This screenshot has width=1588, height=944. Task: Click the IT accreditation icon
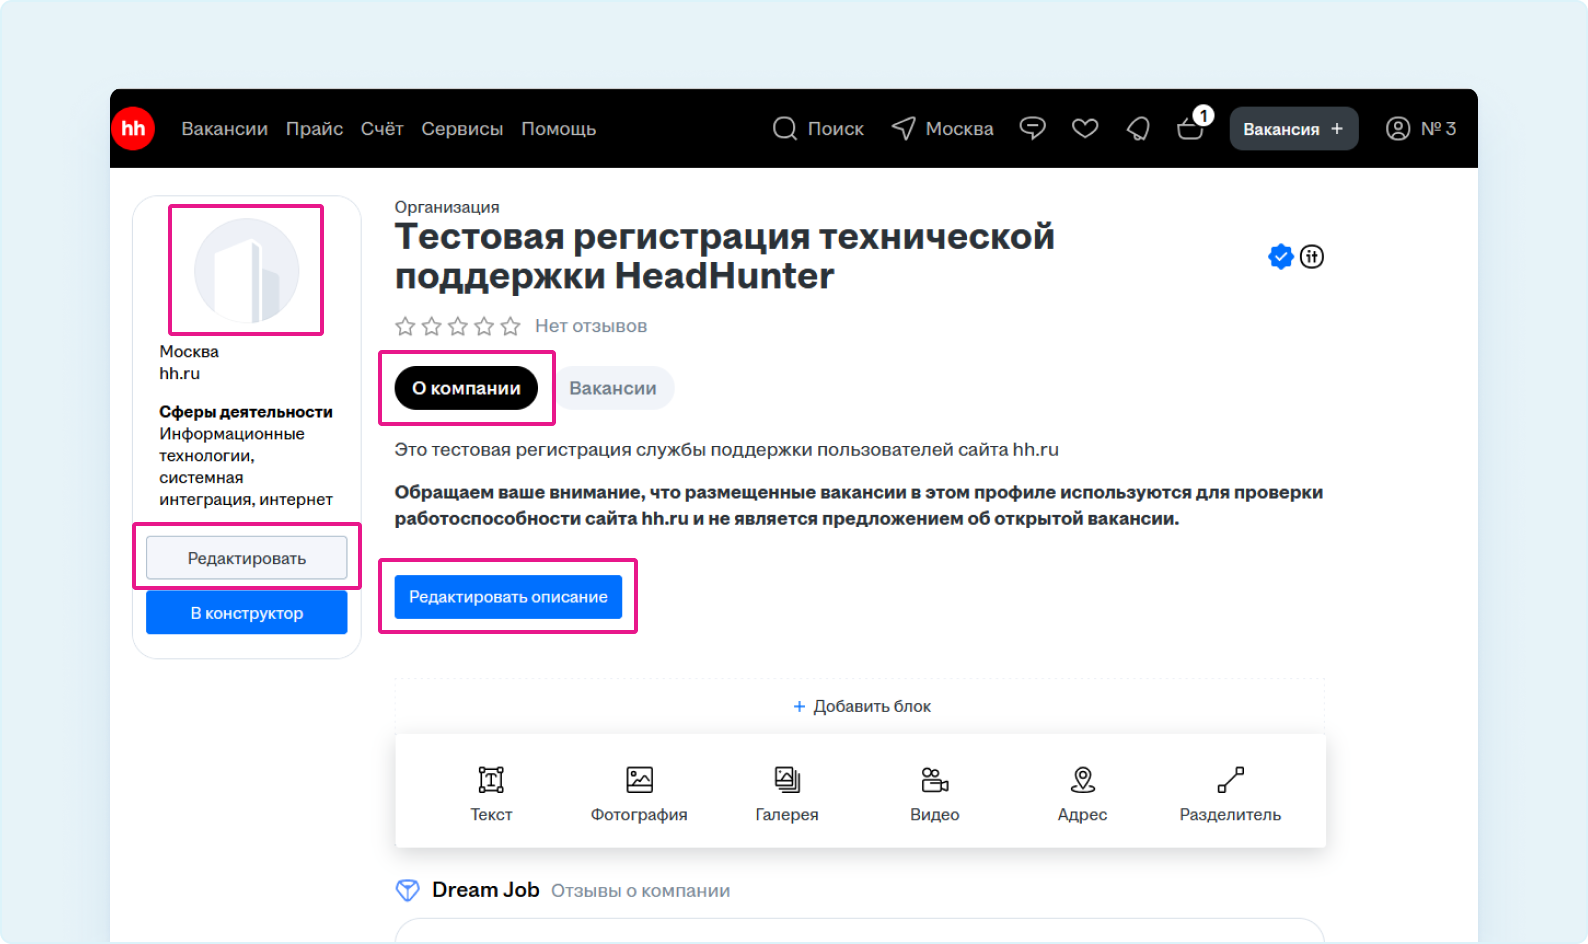coord(1312,257)
